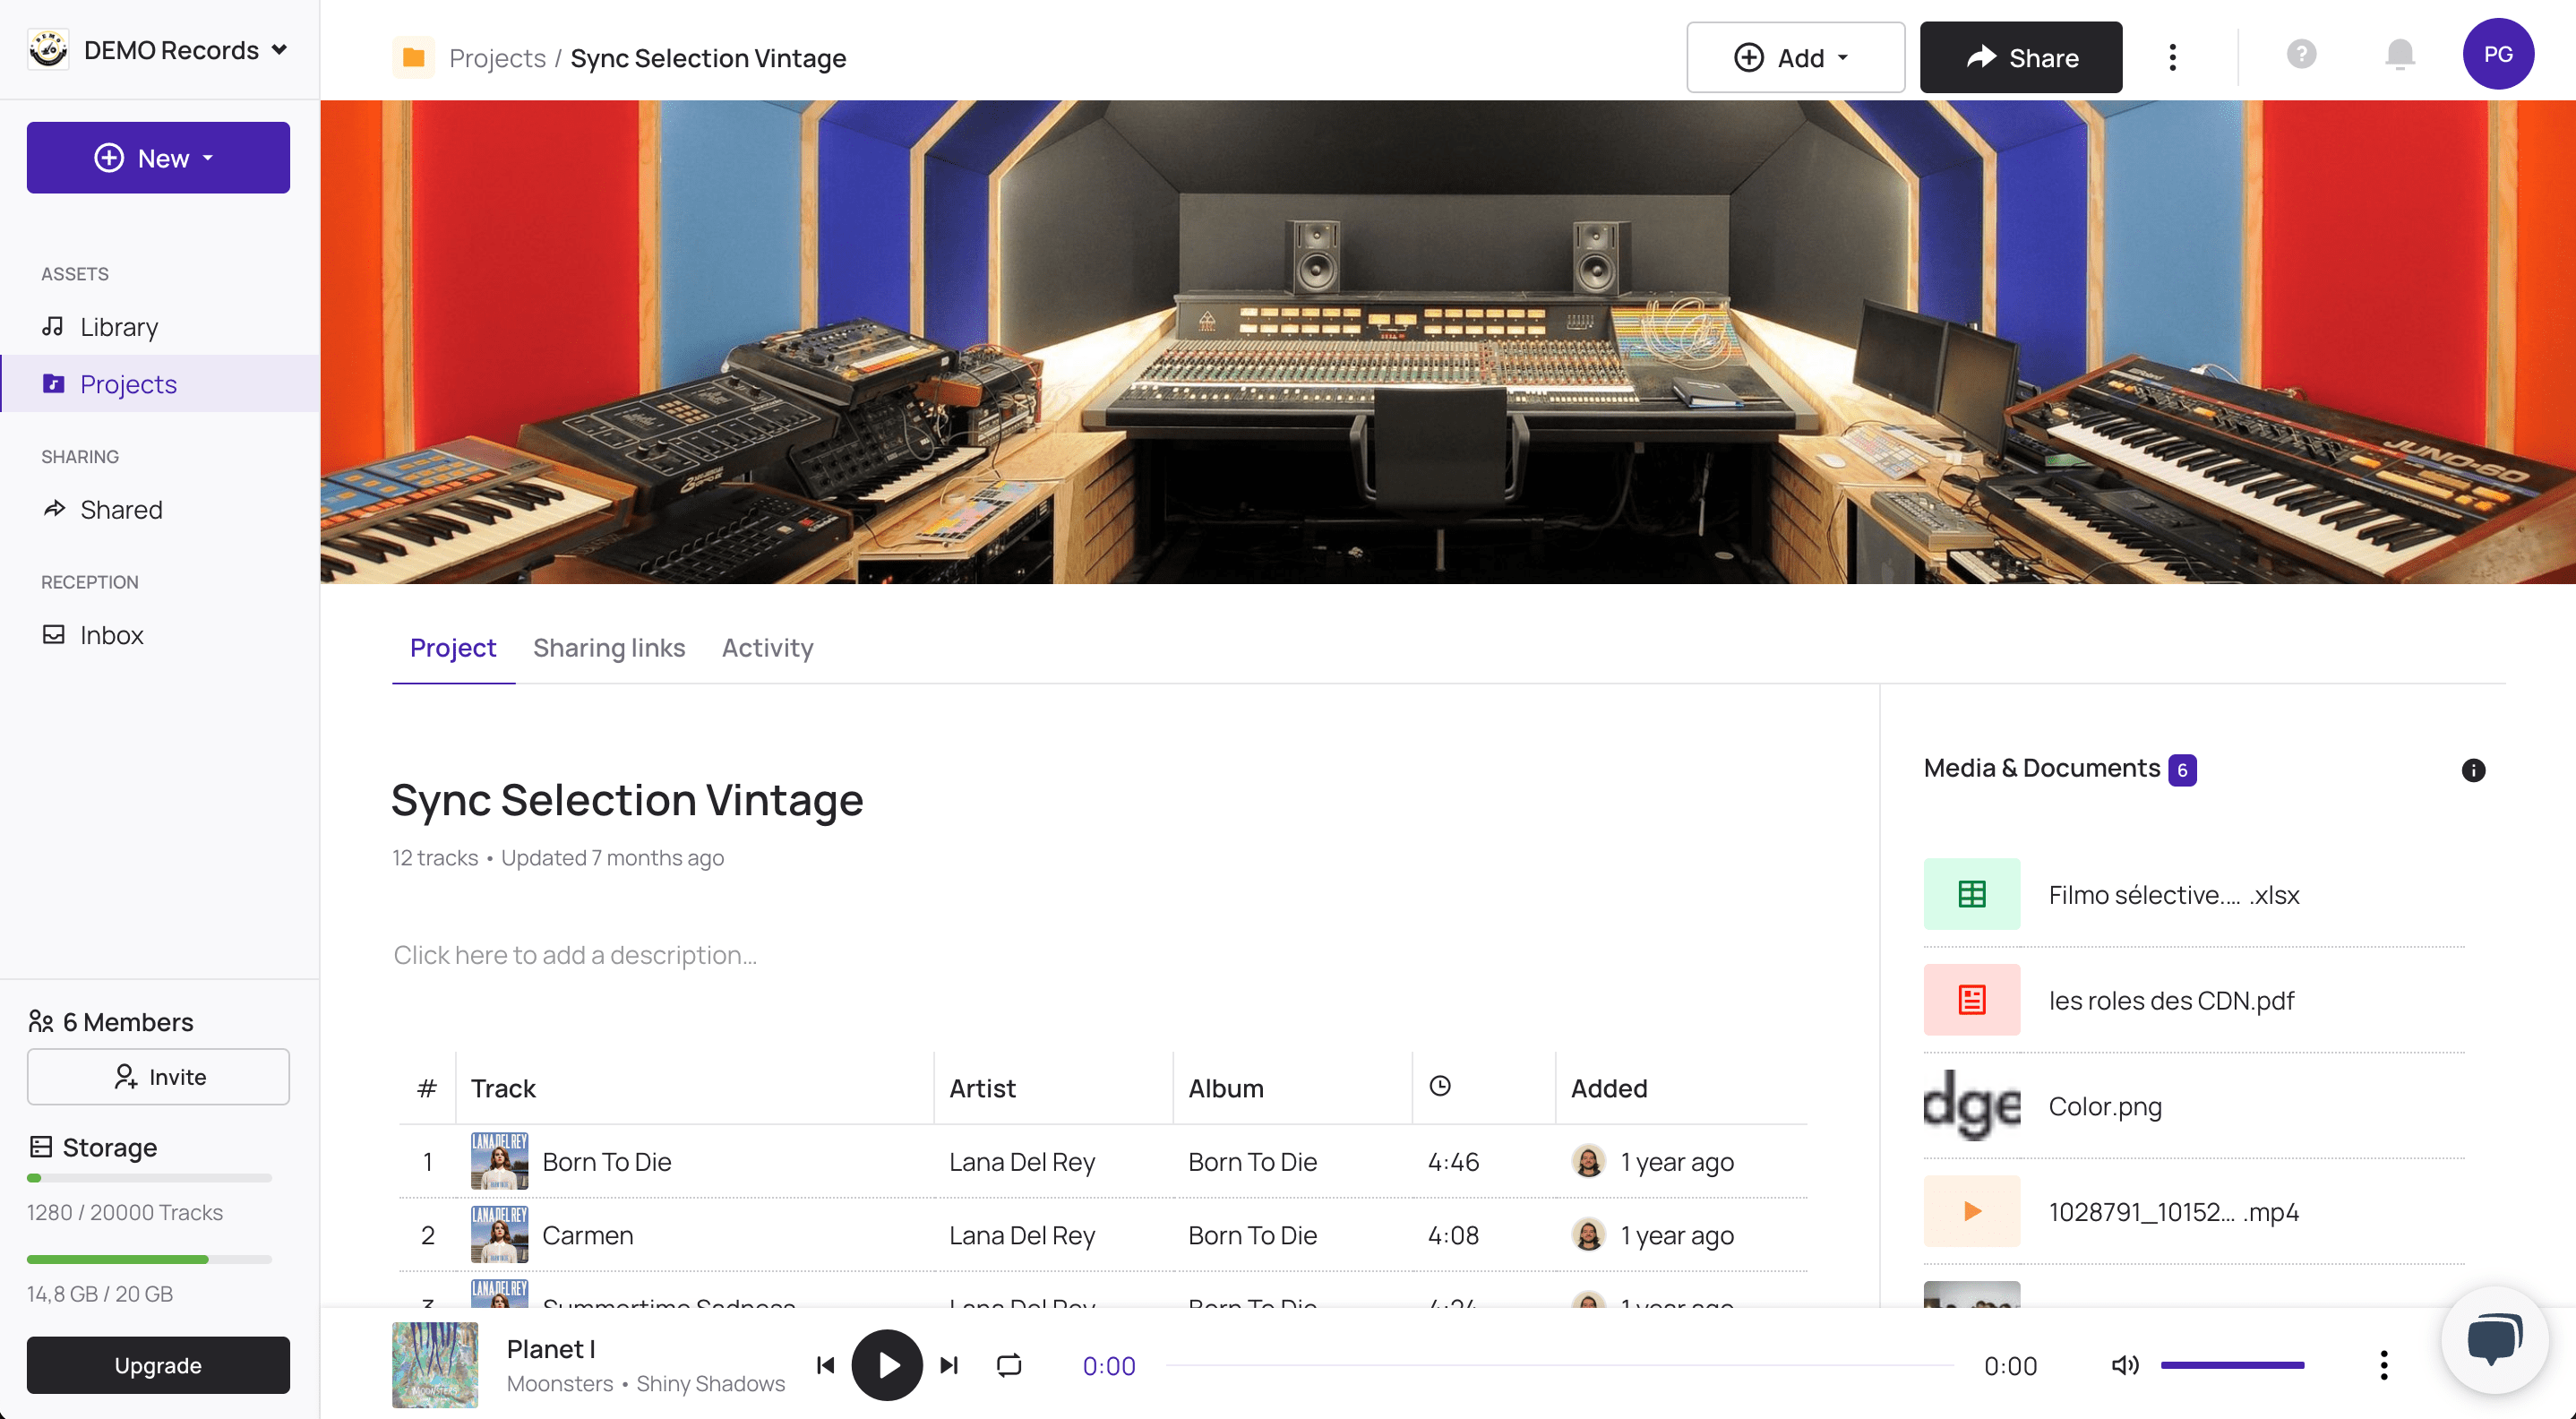The width and height of the screenshot is (2576, 1419).
Task: Switch to the Project tab
Action: tap(453, 648)
